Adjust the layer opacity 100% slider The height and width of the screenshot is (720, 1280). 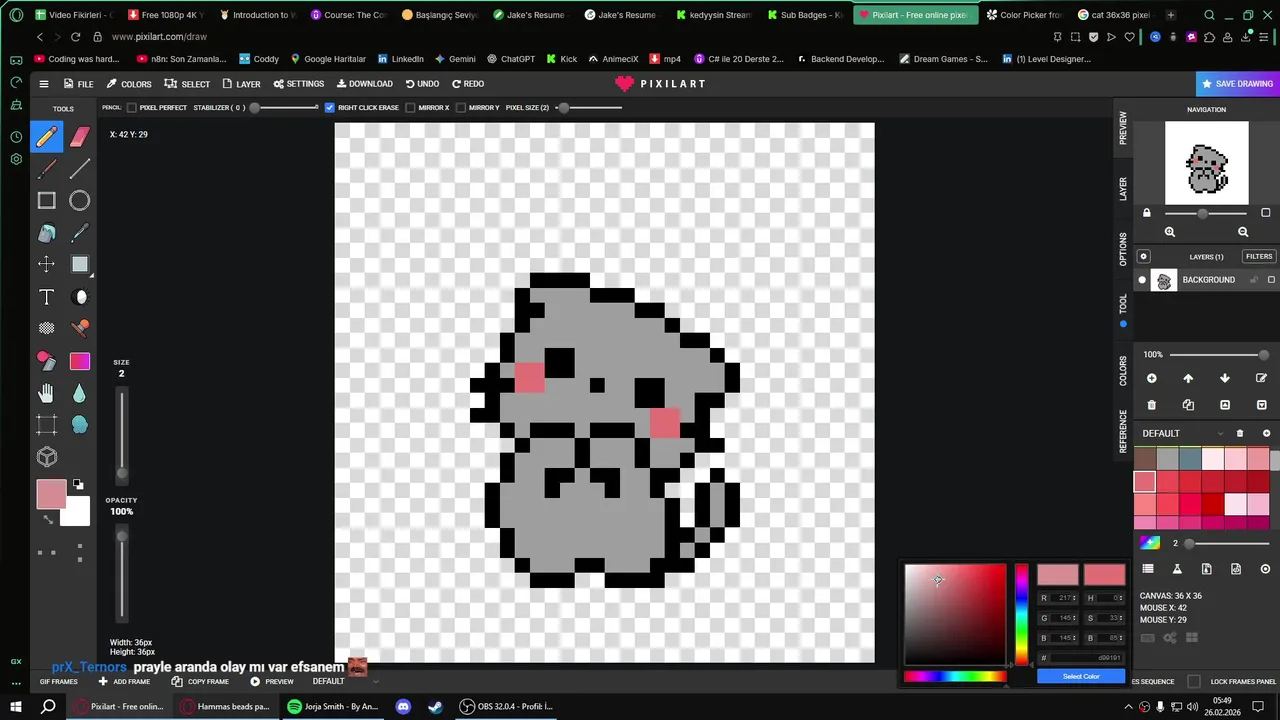click(1220, 355)
